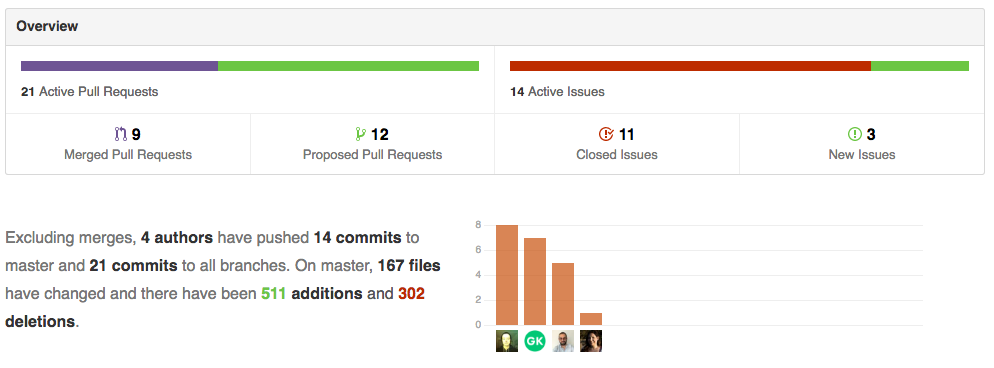Click the 21 Active Pull Requests label
The height and width of the screenshot is (368, 994).
(x=89, y=92)
